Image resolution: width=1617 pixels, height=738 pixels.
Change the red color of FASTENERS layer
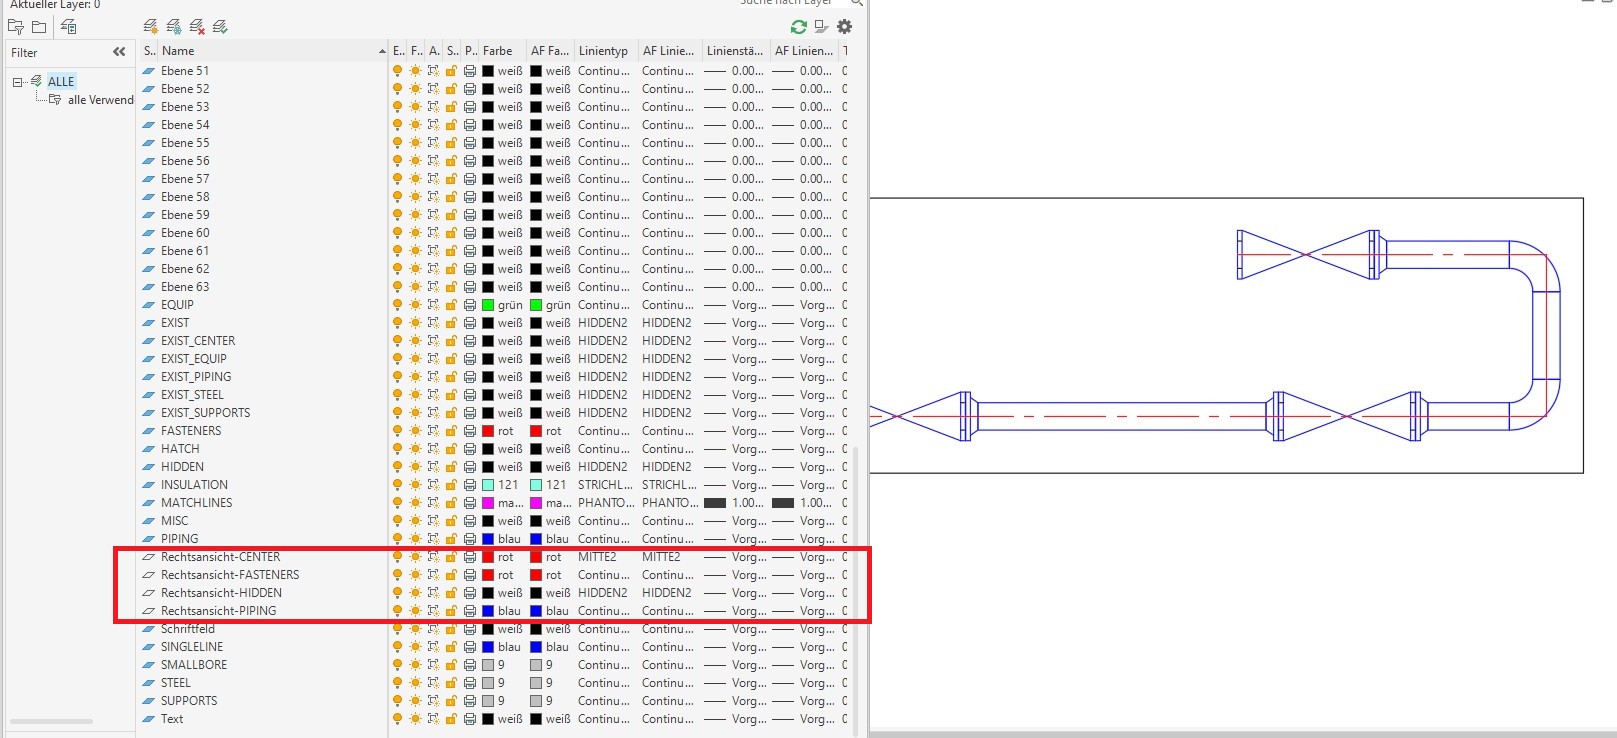click(488, 431)
